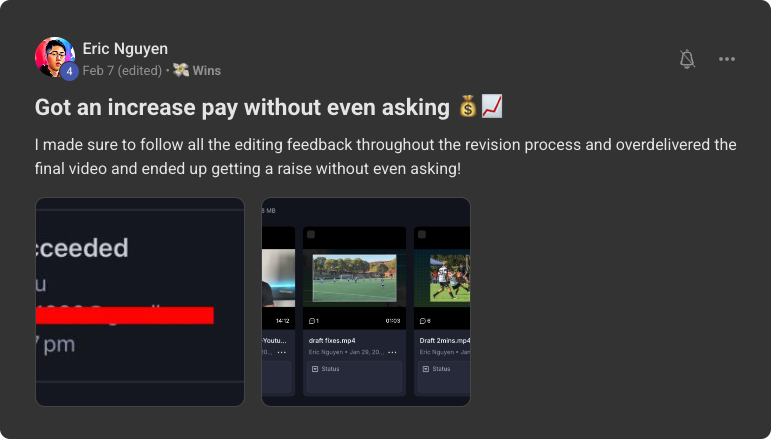Click the Feb 7 (edited) timestamp
771x439 pixels.
[122, 70]
